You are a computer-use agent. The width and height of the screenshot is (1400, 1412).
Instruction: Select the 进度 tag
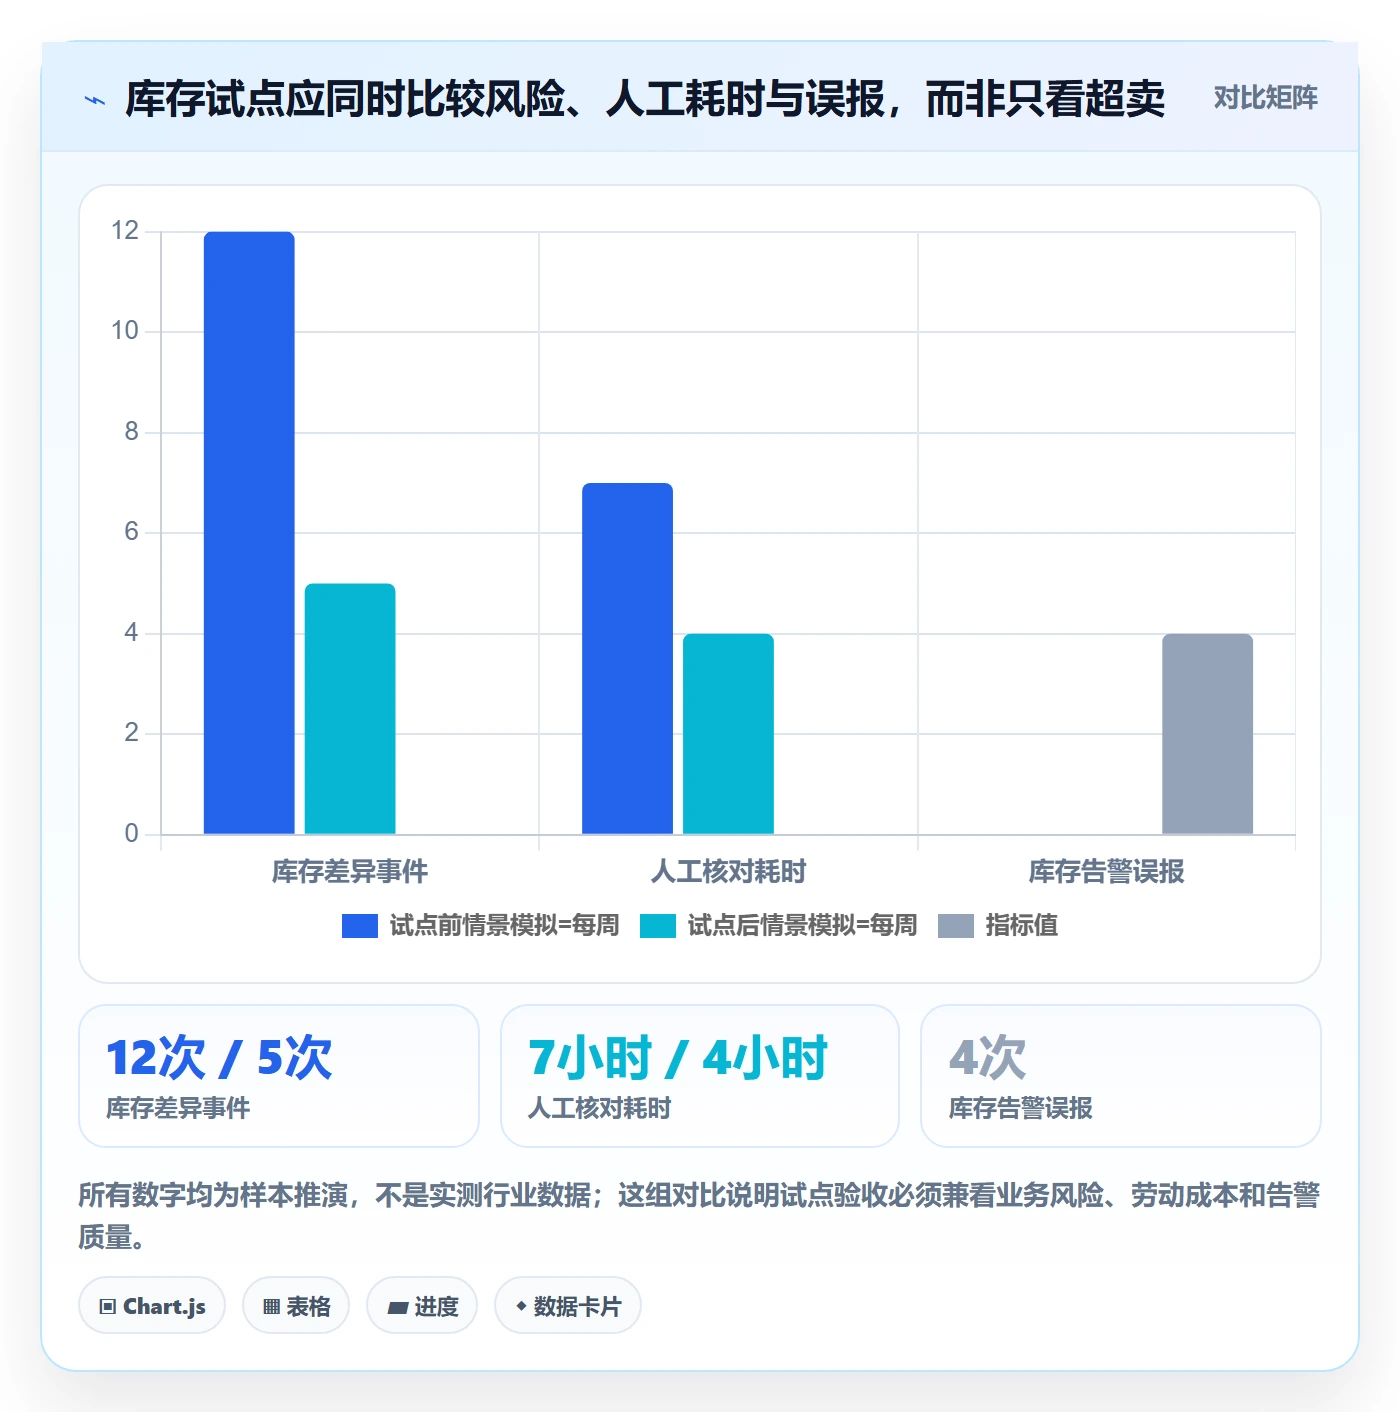point(422,1306)
